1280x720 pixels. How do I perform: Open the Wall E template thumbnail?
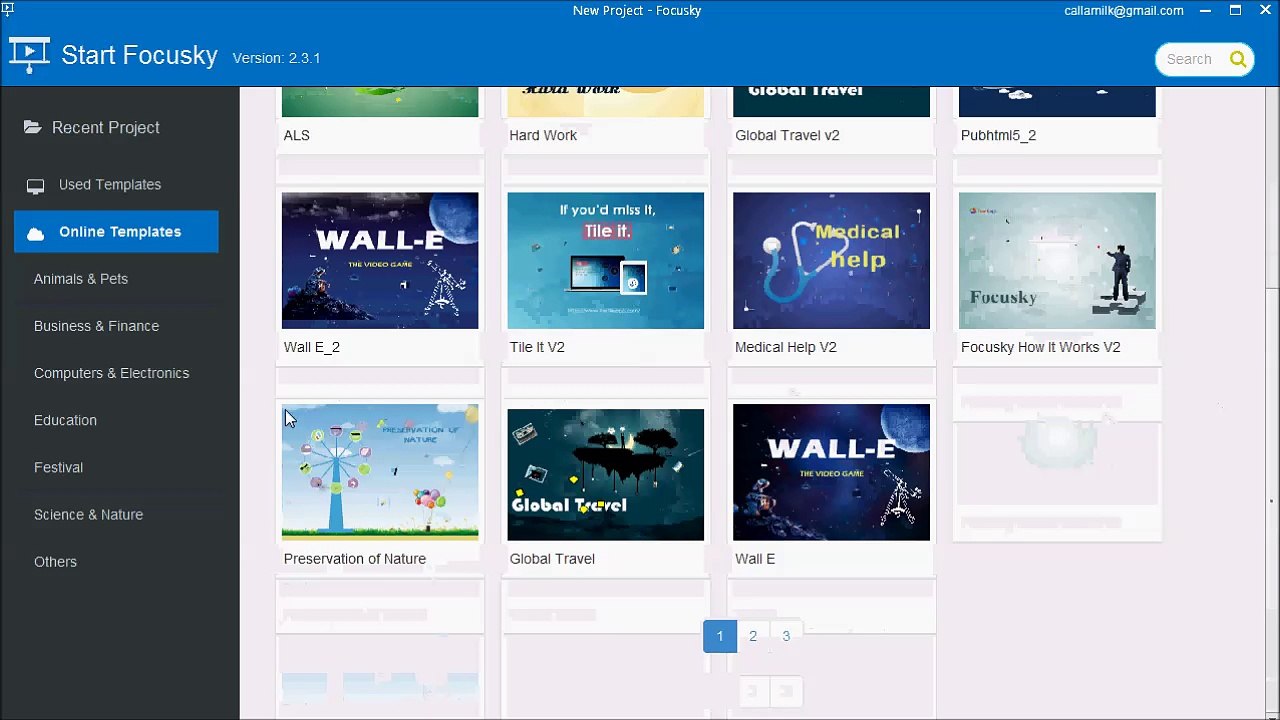pos(831,472)
